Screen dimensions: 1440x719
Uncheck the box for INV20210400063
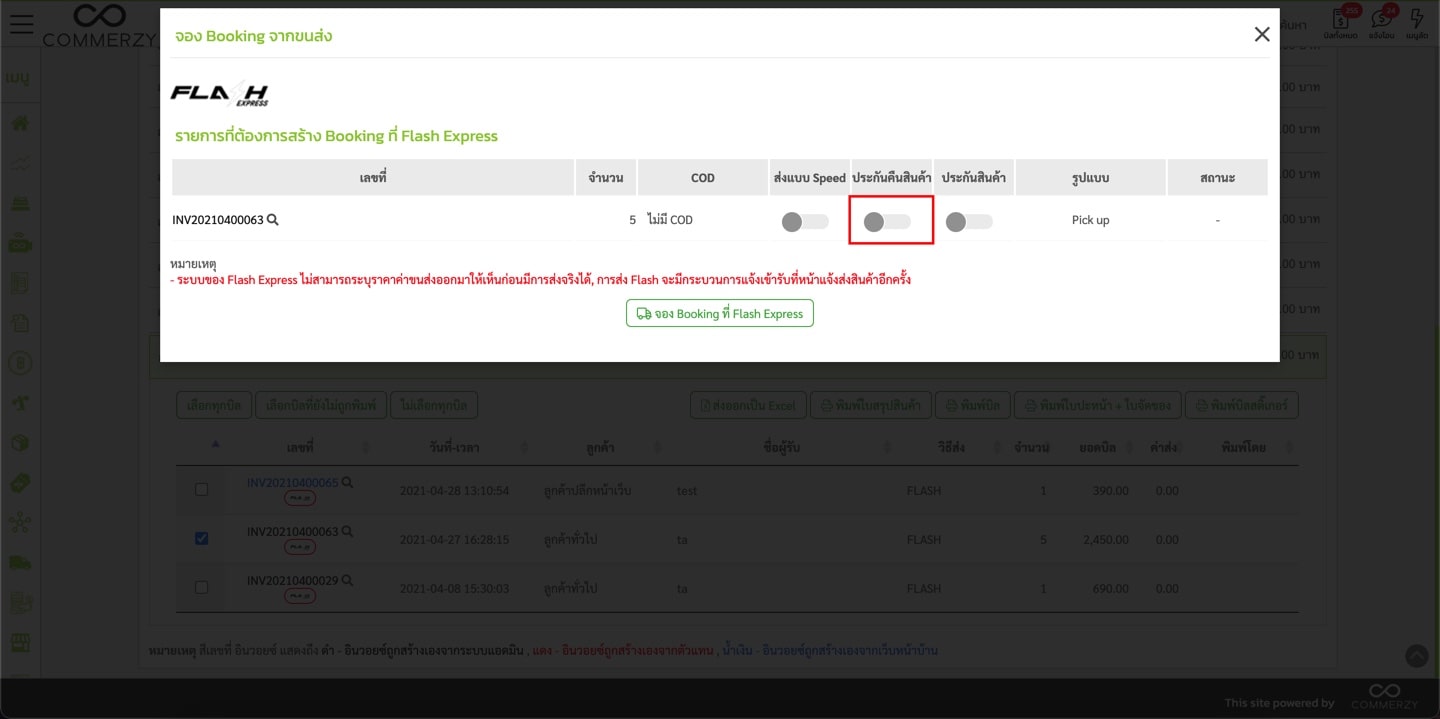coord(201,538)
